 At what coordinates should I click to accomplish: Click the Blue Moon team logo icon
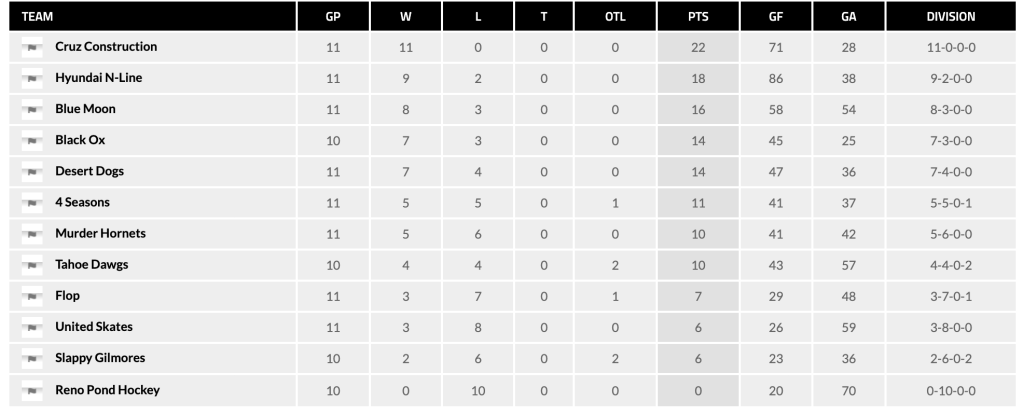[x=32, y=109]
